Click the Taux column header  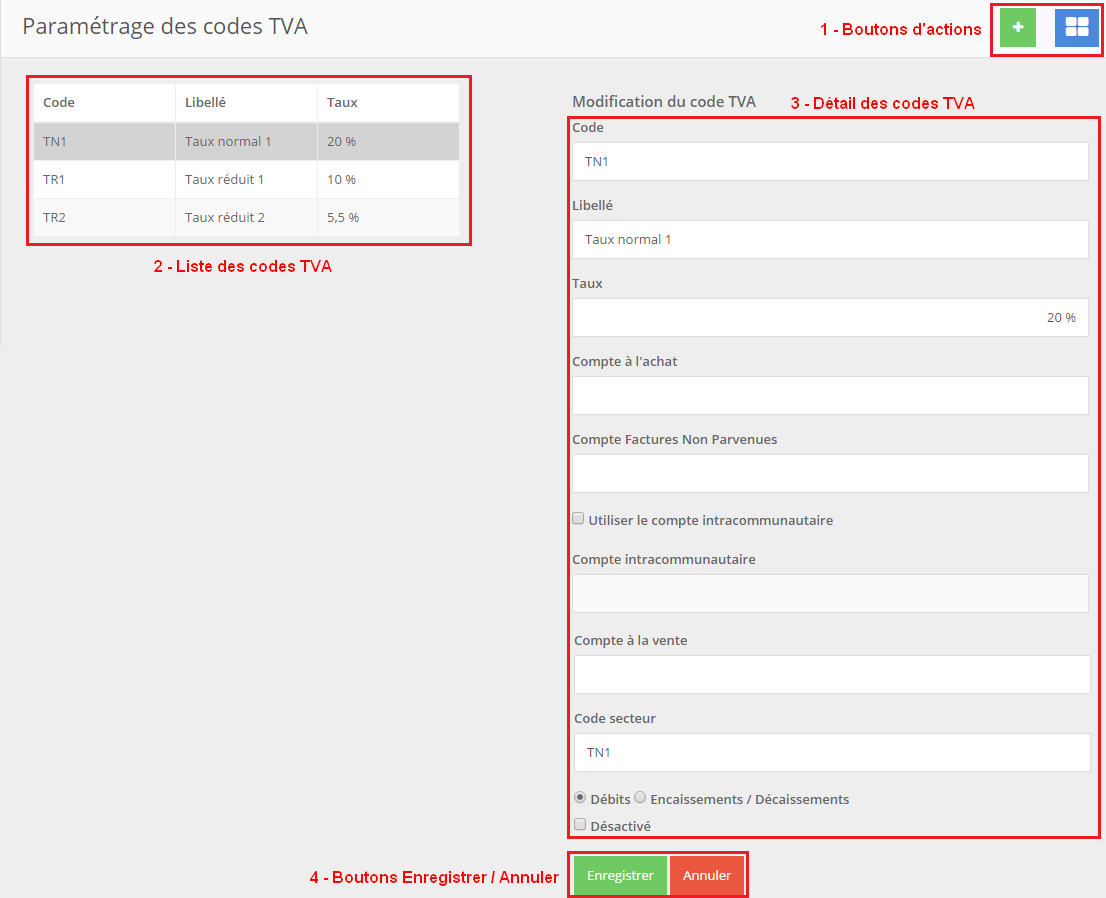342,103
